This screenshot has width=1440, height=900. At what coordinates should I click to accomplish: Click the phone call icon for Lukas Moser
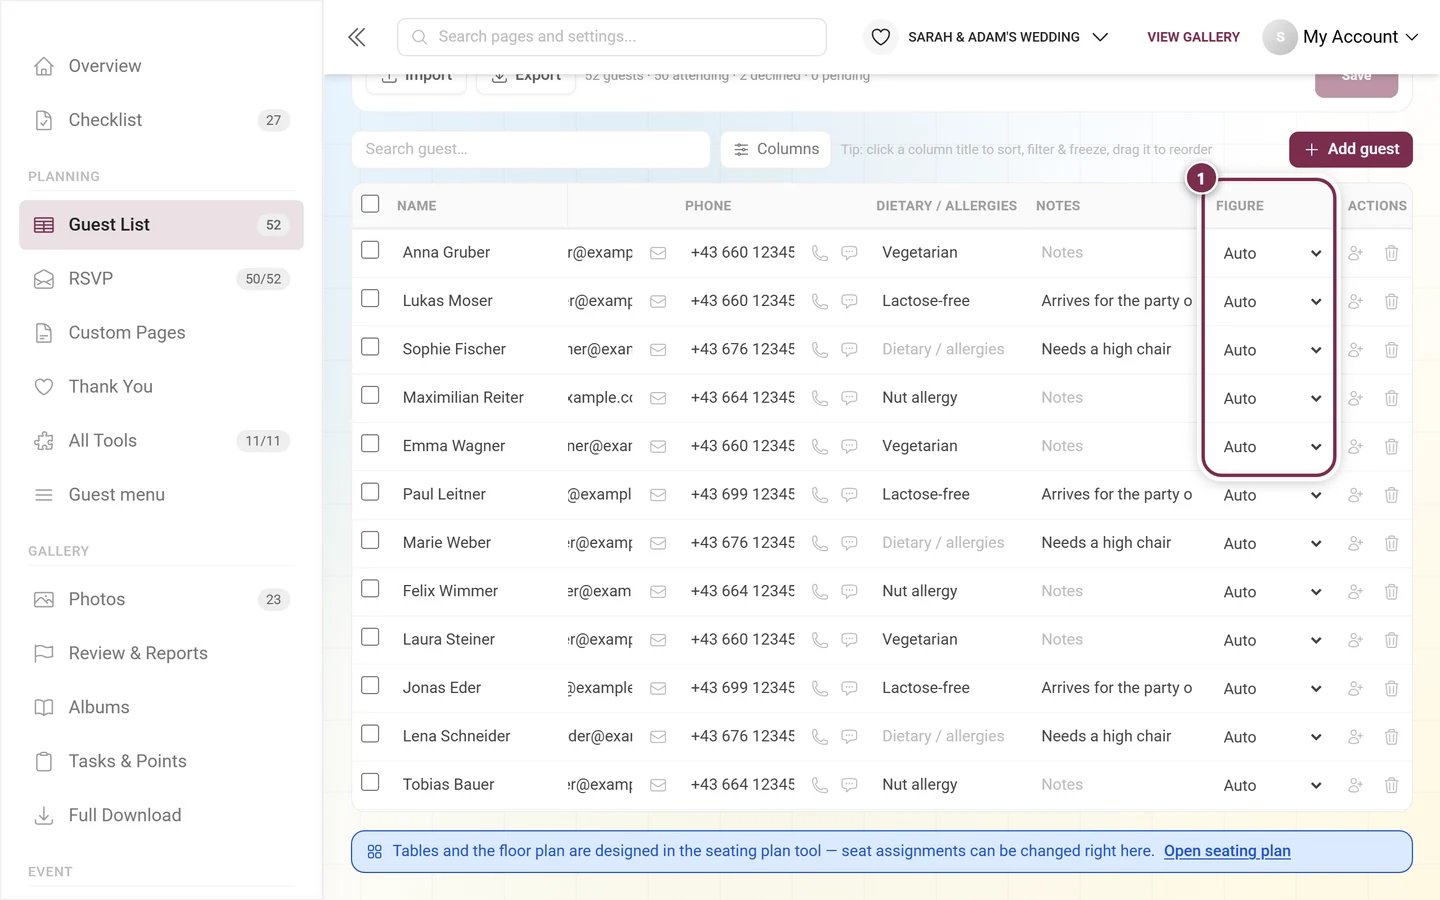820,301
